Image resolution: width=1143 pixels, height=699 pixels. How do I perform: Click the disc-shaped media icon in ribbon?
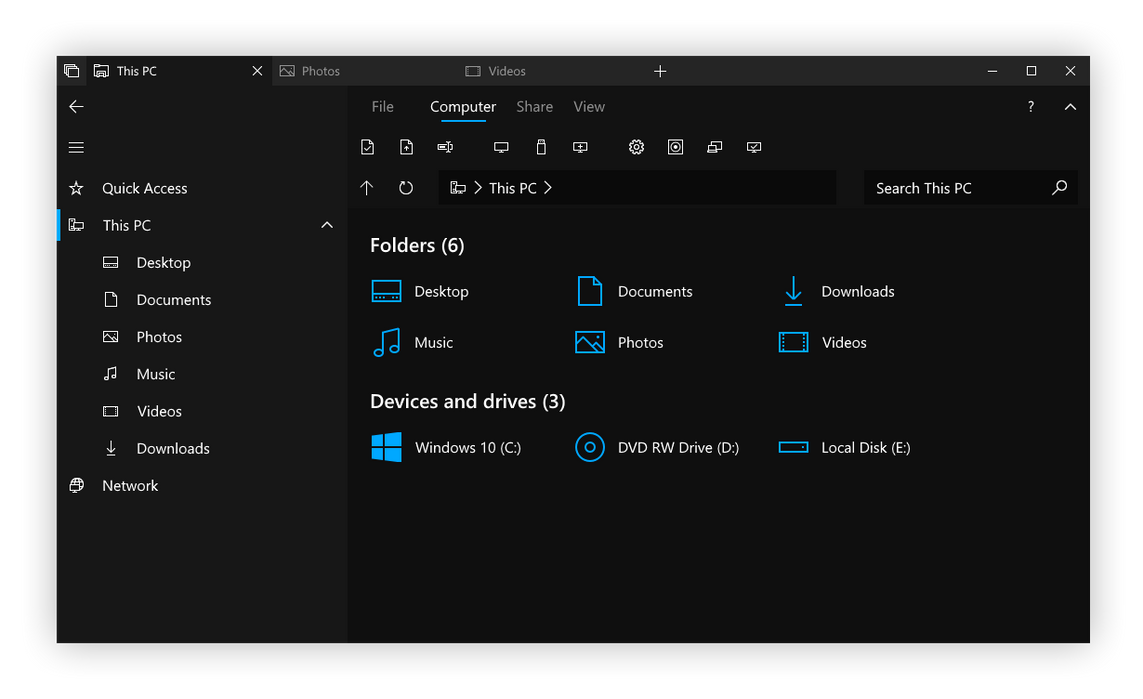[675, 146]
